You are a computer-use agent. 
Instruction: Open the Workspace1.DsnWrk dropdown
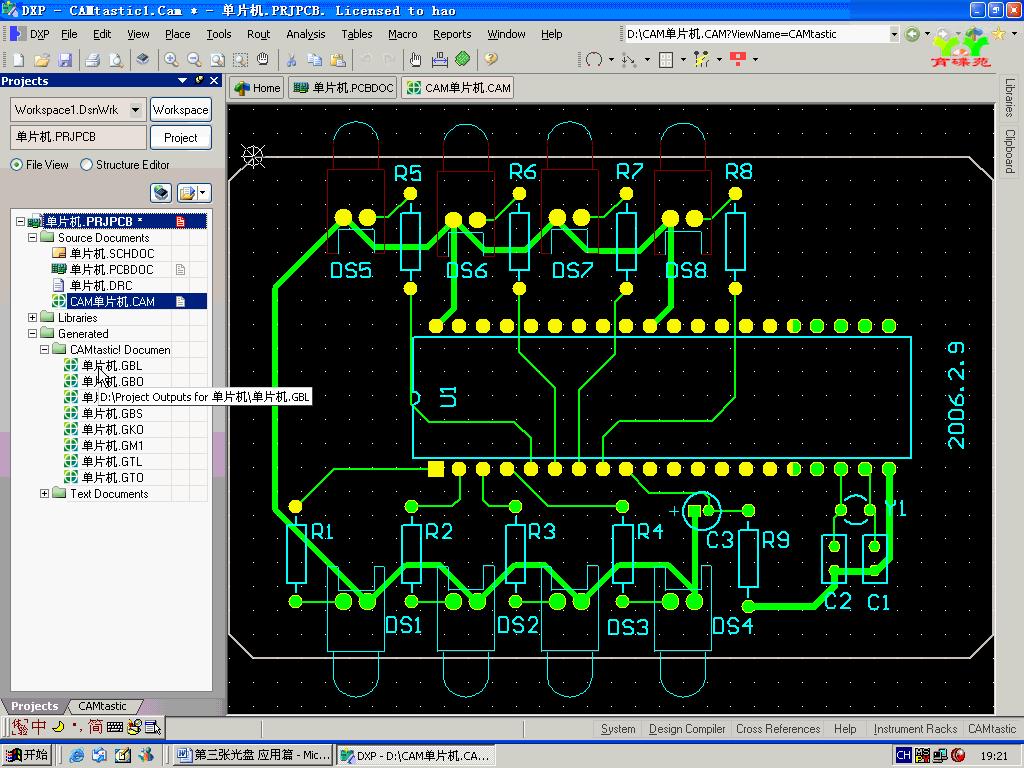pos(135,110)
